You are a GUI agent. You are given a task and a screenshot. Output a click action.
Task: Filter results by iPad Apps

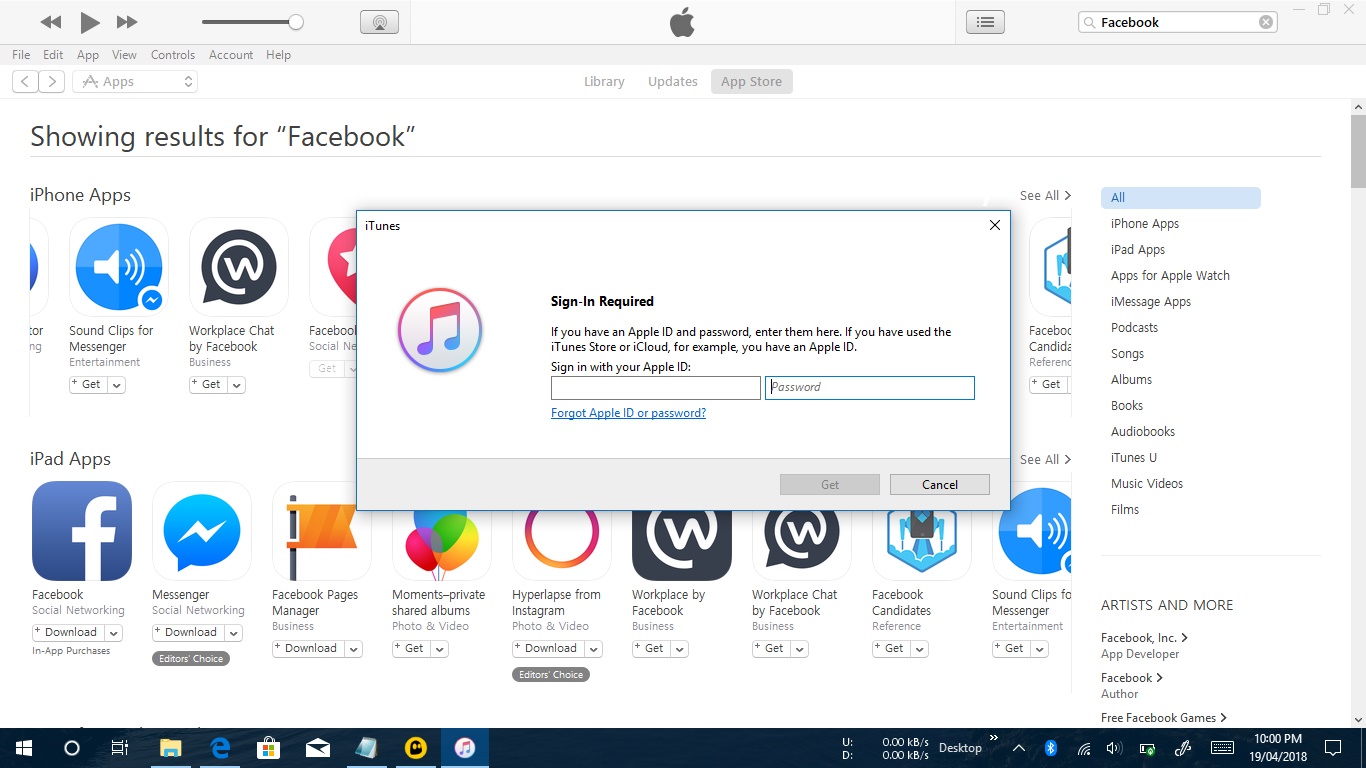pos(1138,250)
